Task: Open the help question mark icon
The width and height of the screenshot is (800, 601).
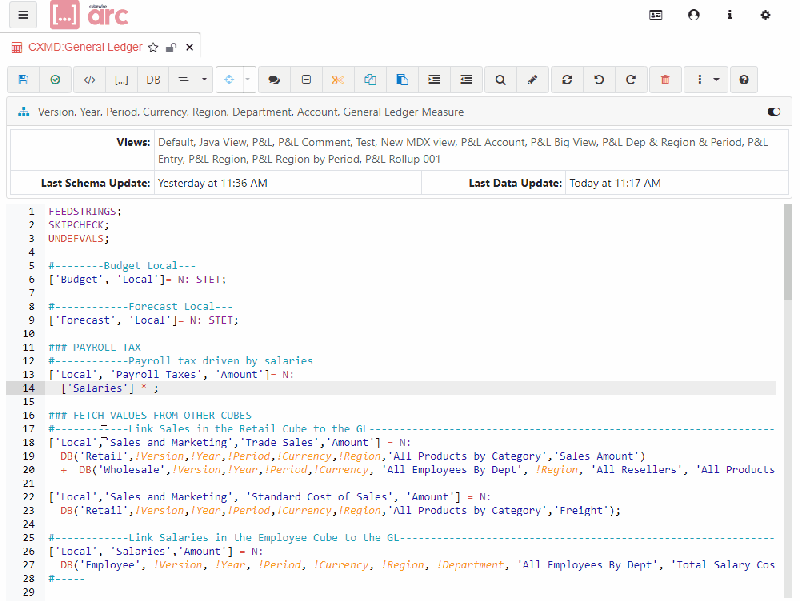Action: coord(744,80)
